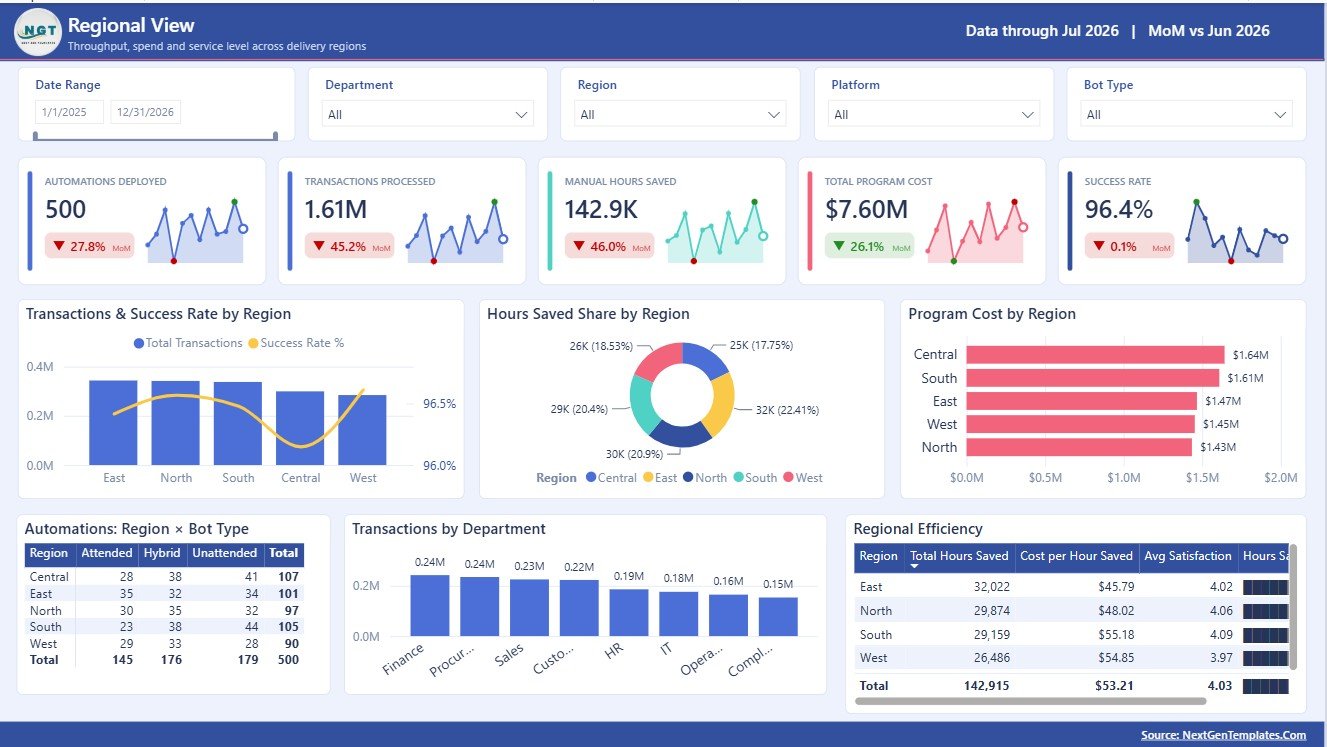
Task: Select the Central program cost bar $1.64M
Action: click(x=1095, y=354)
